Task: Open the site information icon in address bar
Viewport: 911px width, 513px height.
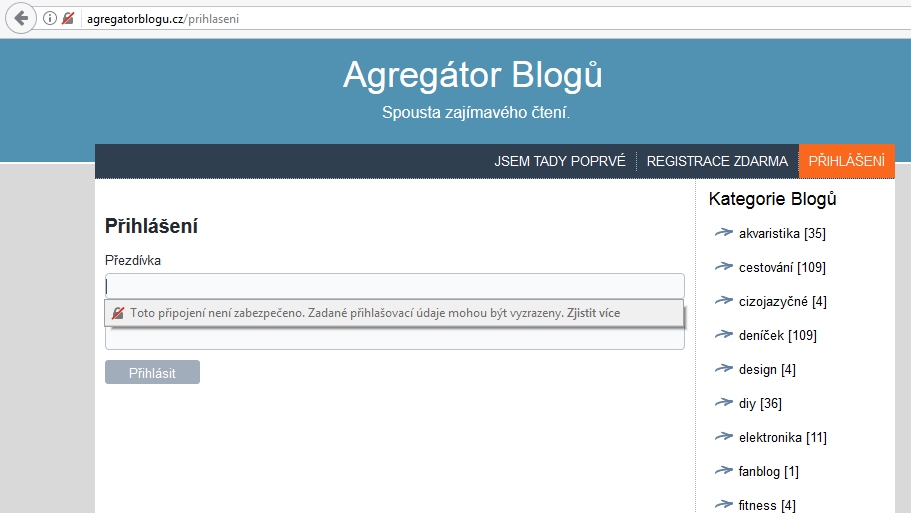Action: tap(50, 18)
